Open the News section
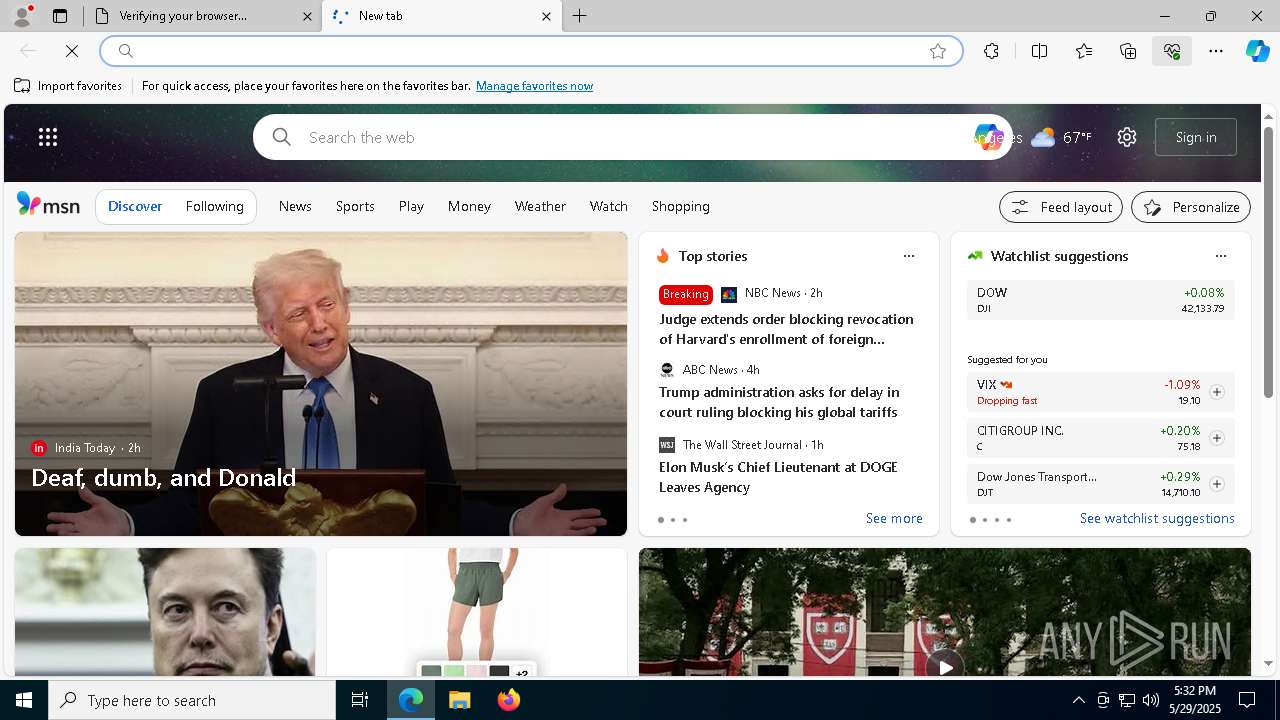 tap(295, 206)
